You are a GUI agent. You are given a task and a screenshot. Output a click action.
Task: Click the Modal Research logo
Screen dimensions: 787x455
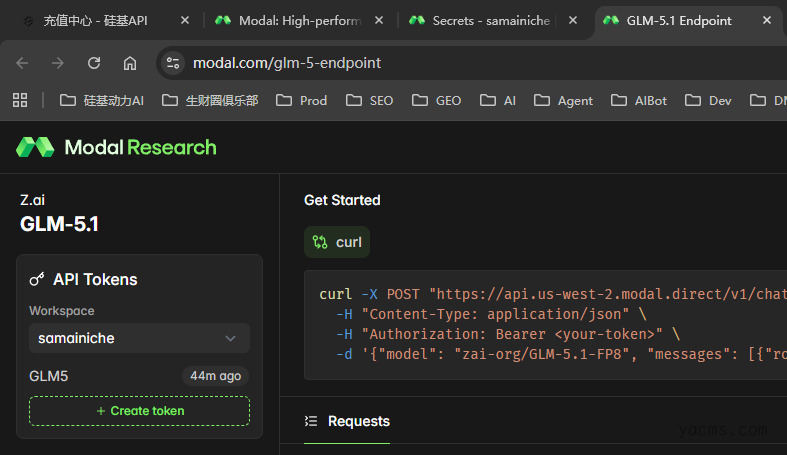(x=116, y=147)
